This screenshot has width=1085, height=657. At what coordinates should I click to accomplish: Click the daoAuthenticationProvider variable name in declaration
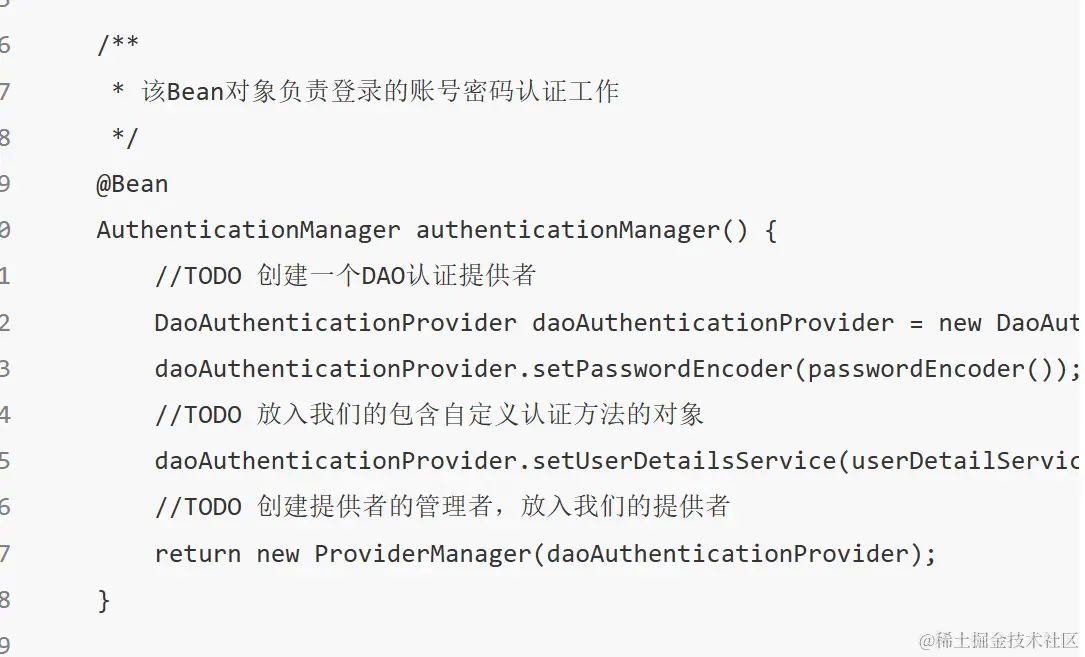coord(713,323)
